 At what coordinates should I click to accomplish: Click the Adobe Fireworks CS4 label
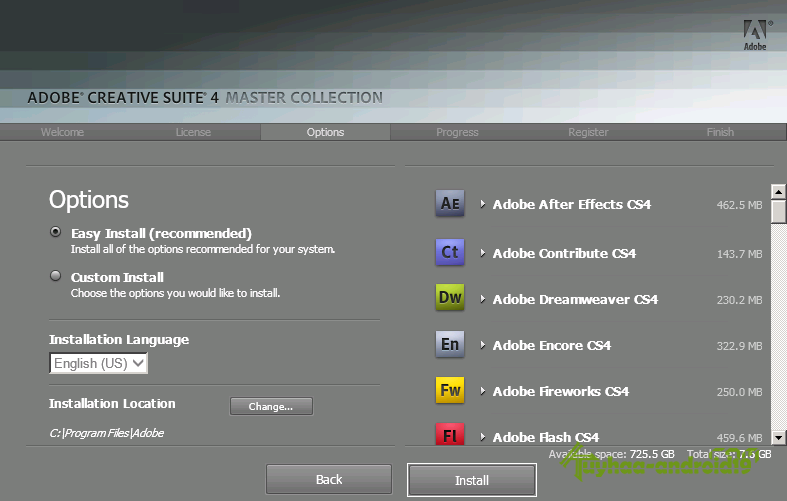pyautogui.click(x=561, y=391)
